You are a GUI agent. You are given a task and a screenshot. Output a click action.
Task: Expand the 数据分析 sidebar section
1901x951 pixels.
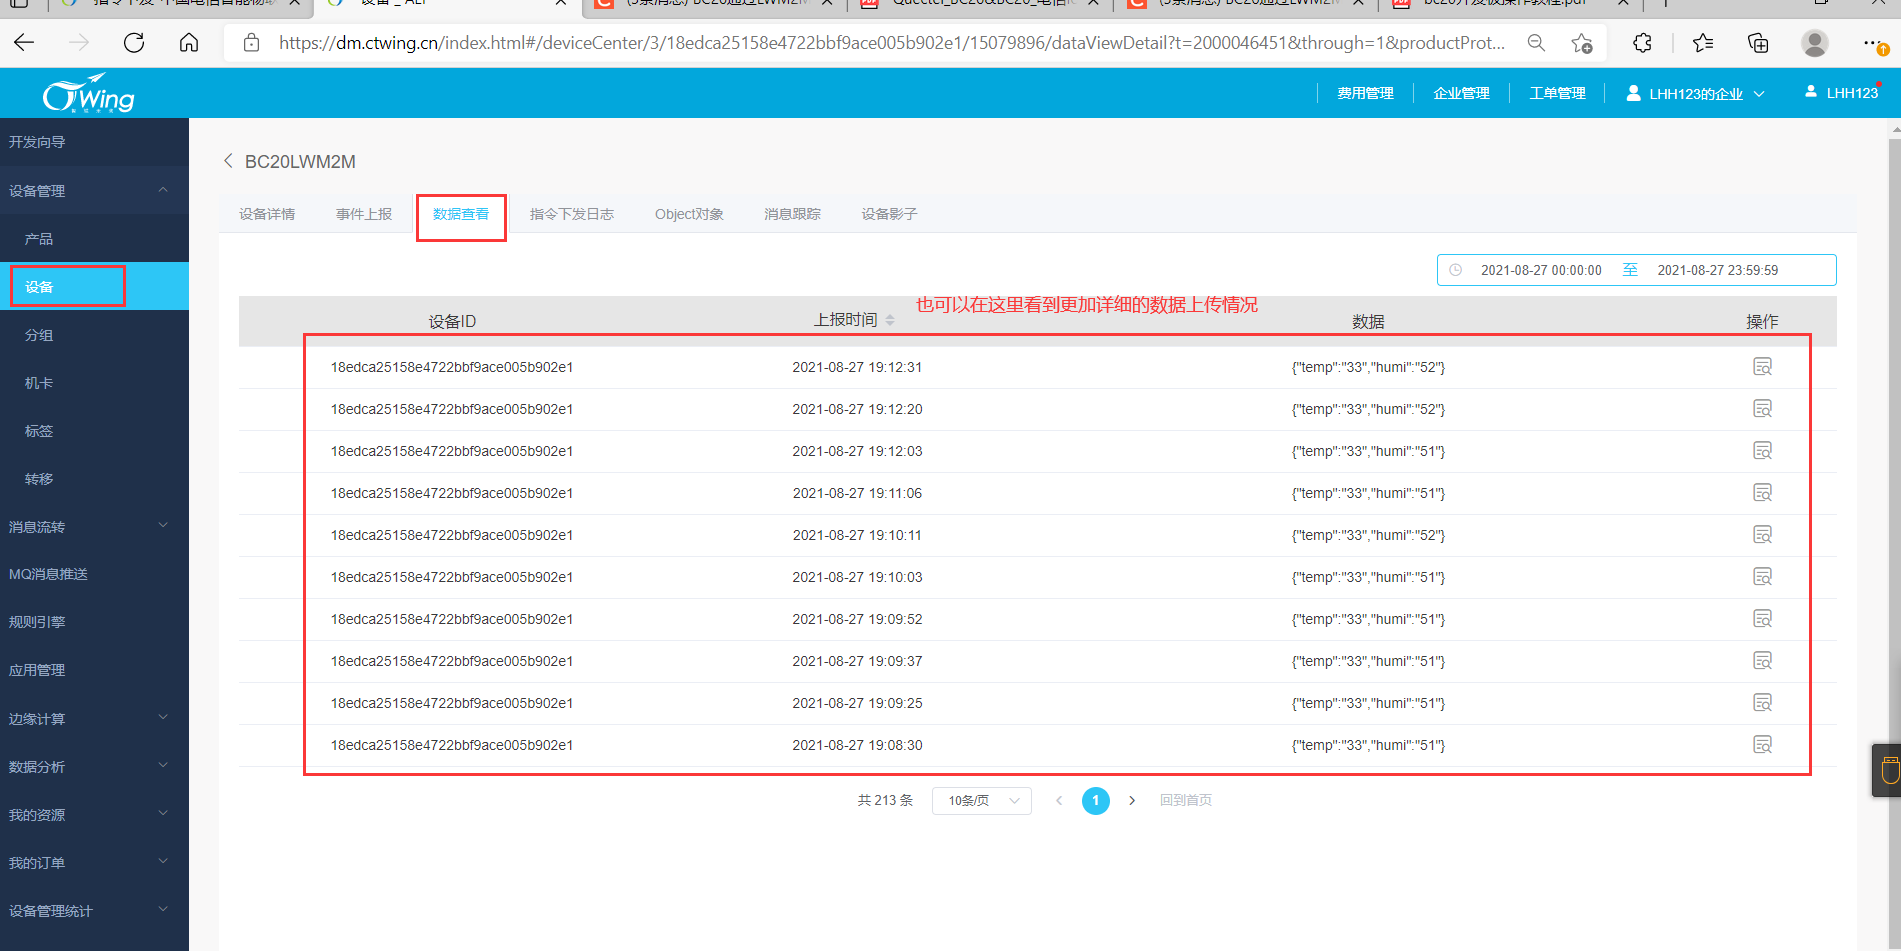point(163,766)
